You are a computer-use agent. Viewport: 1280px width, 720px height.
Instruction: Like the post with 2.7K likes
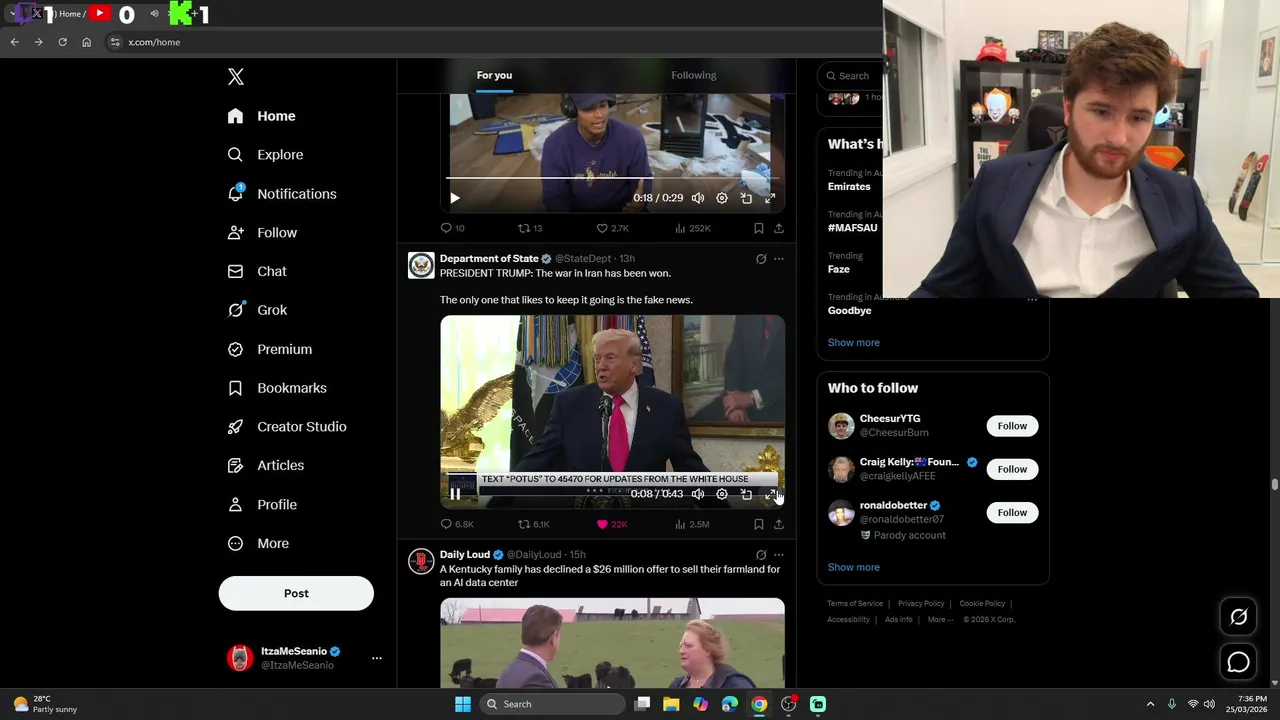[612, 228]
